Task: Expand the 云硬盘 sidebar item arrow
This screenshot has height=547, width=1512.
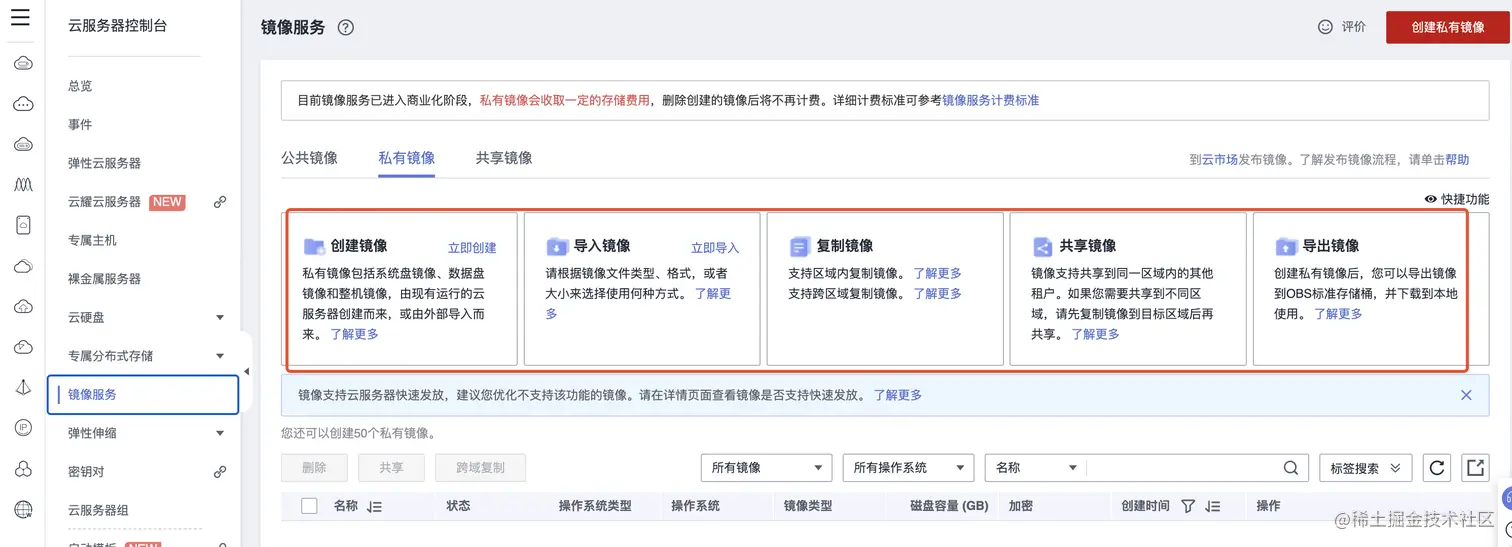Action: [x=220, y=318]
